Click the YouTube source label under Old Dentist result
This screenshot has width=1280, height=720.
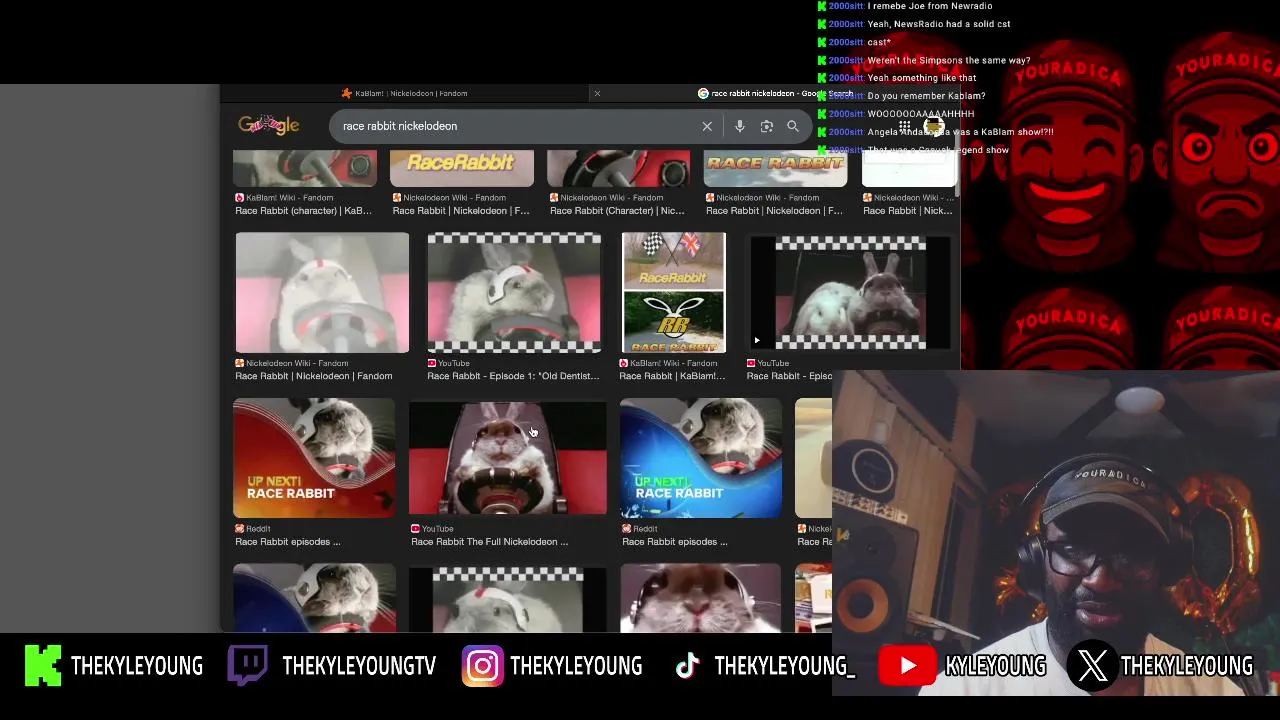[x=448, y=363]
